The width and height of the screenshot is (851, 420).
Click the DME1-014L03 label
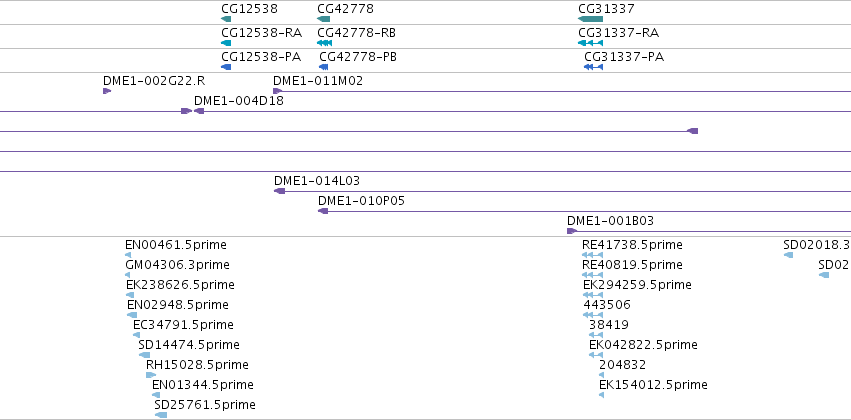tap(317, 181)
